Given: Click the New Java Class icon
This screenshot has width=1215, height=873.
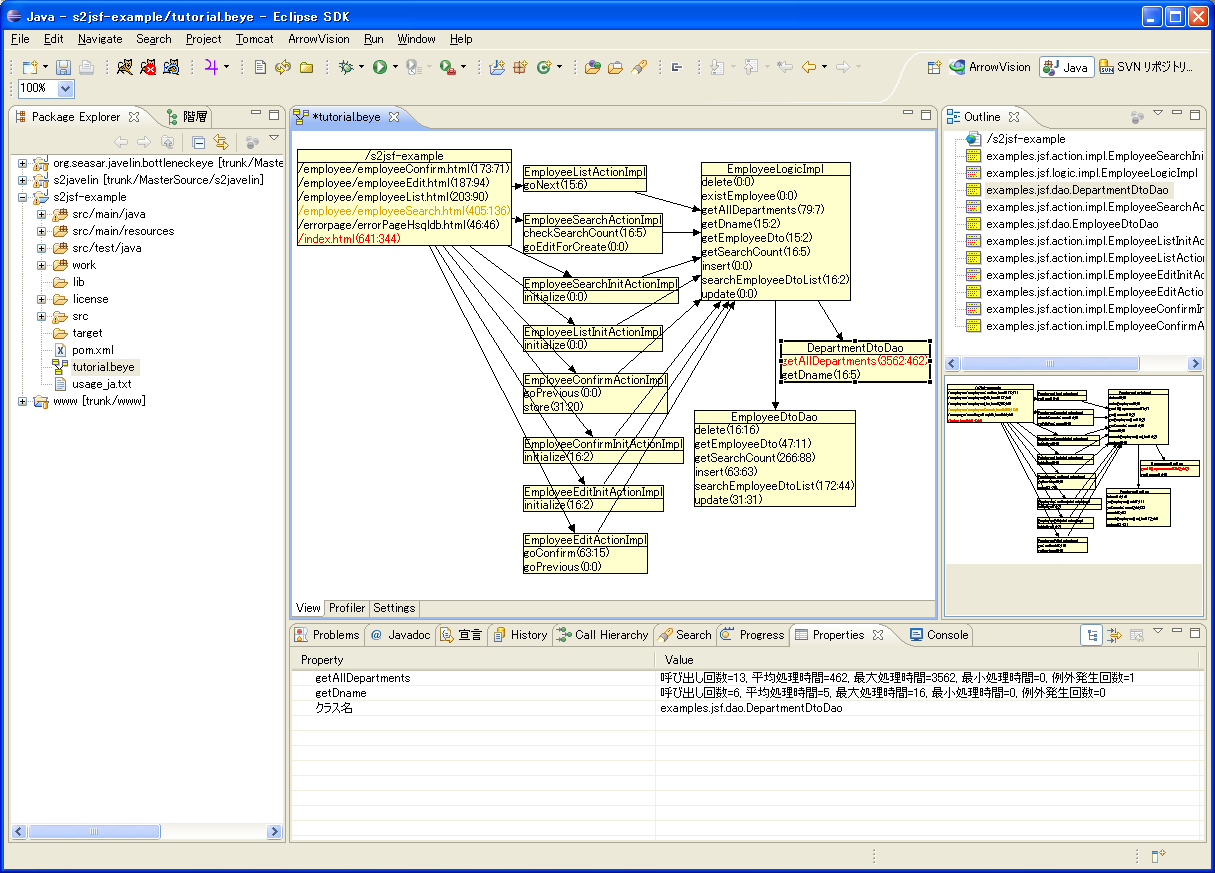Looking at the screenshot, I should tap(544, 67).
